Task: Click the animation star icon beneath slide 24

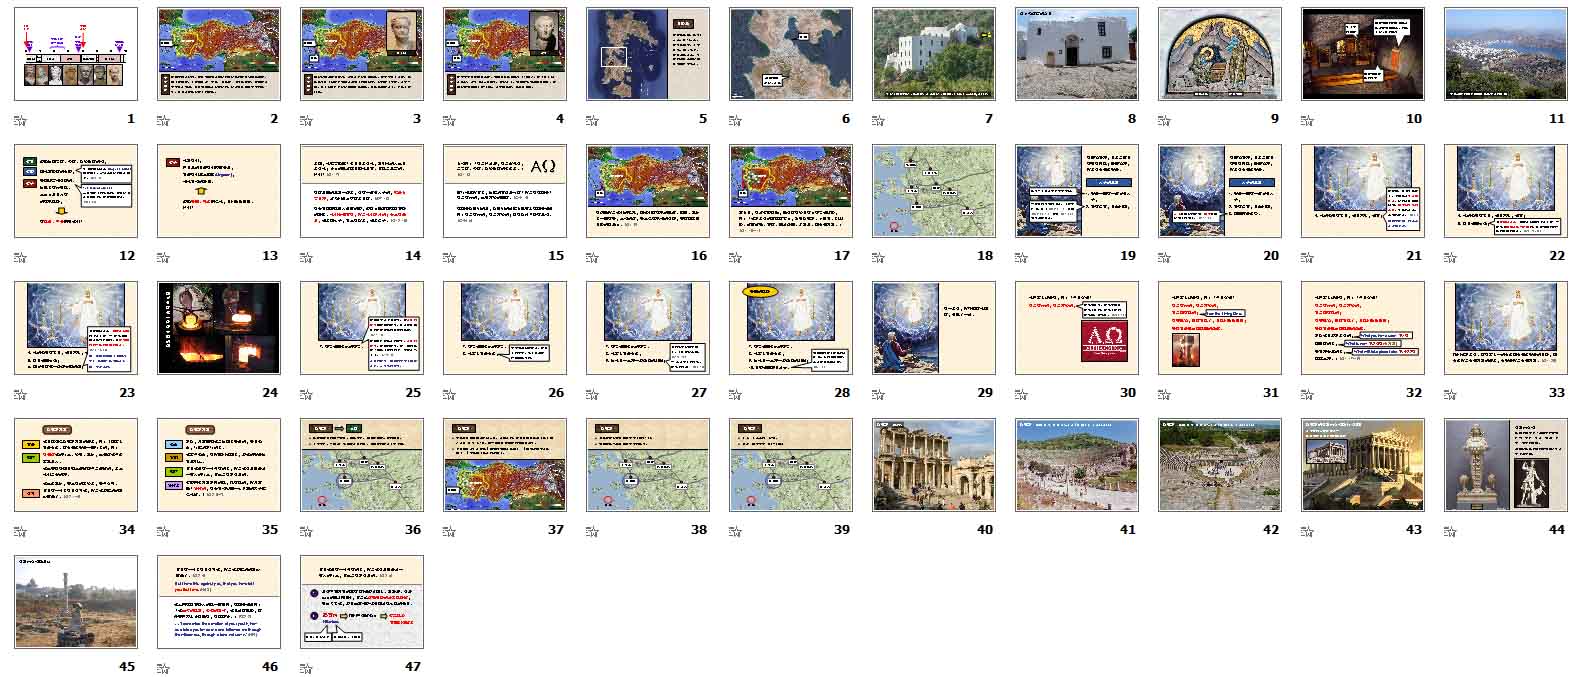Action: click(x=163, y=394)
